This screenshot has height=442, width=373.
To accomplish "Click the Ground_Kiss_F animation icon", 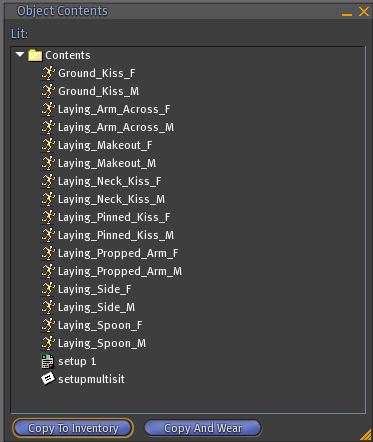I will click(48, 73).
